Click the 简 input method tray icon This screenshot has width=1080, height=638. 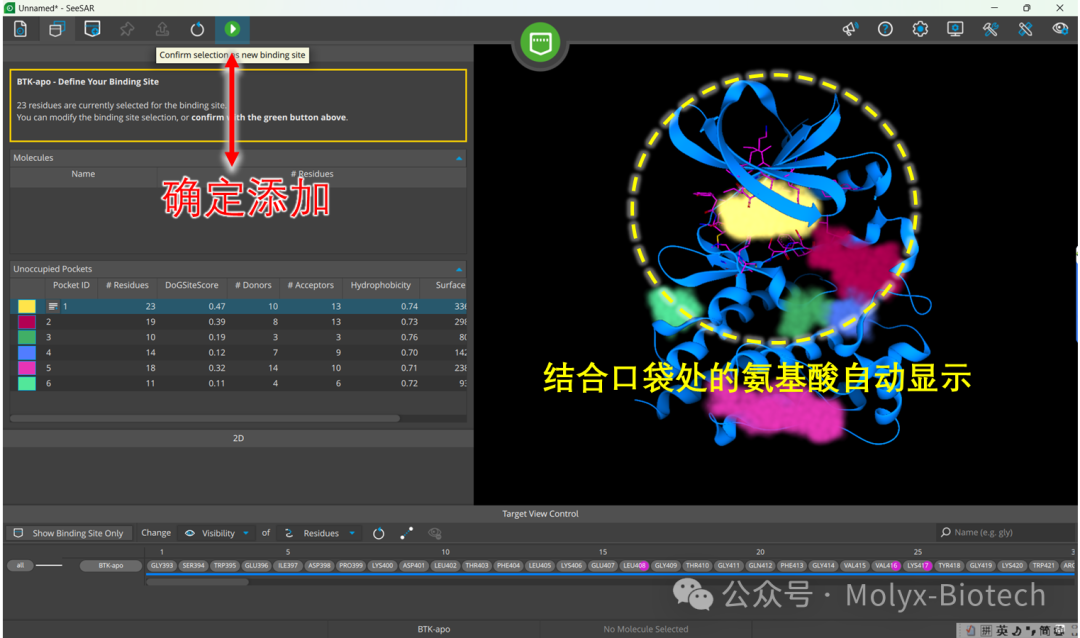tap(1045, 630)
